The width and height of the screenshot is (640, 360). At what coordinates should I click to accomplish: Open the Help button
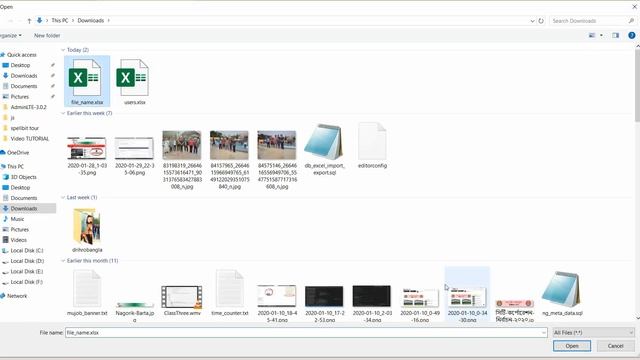pyautogui.click(x=631, y=36)
